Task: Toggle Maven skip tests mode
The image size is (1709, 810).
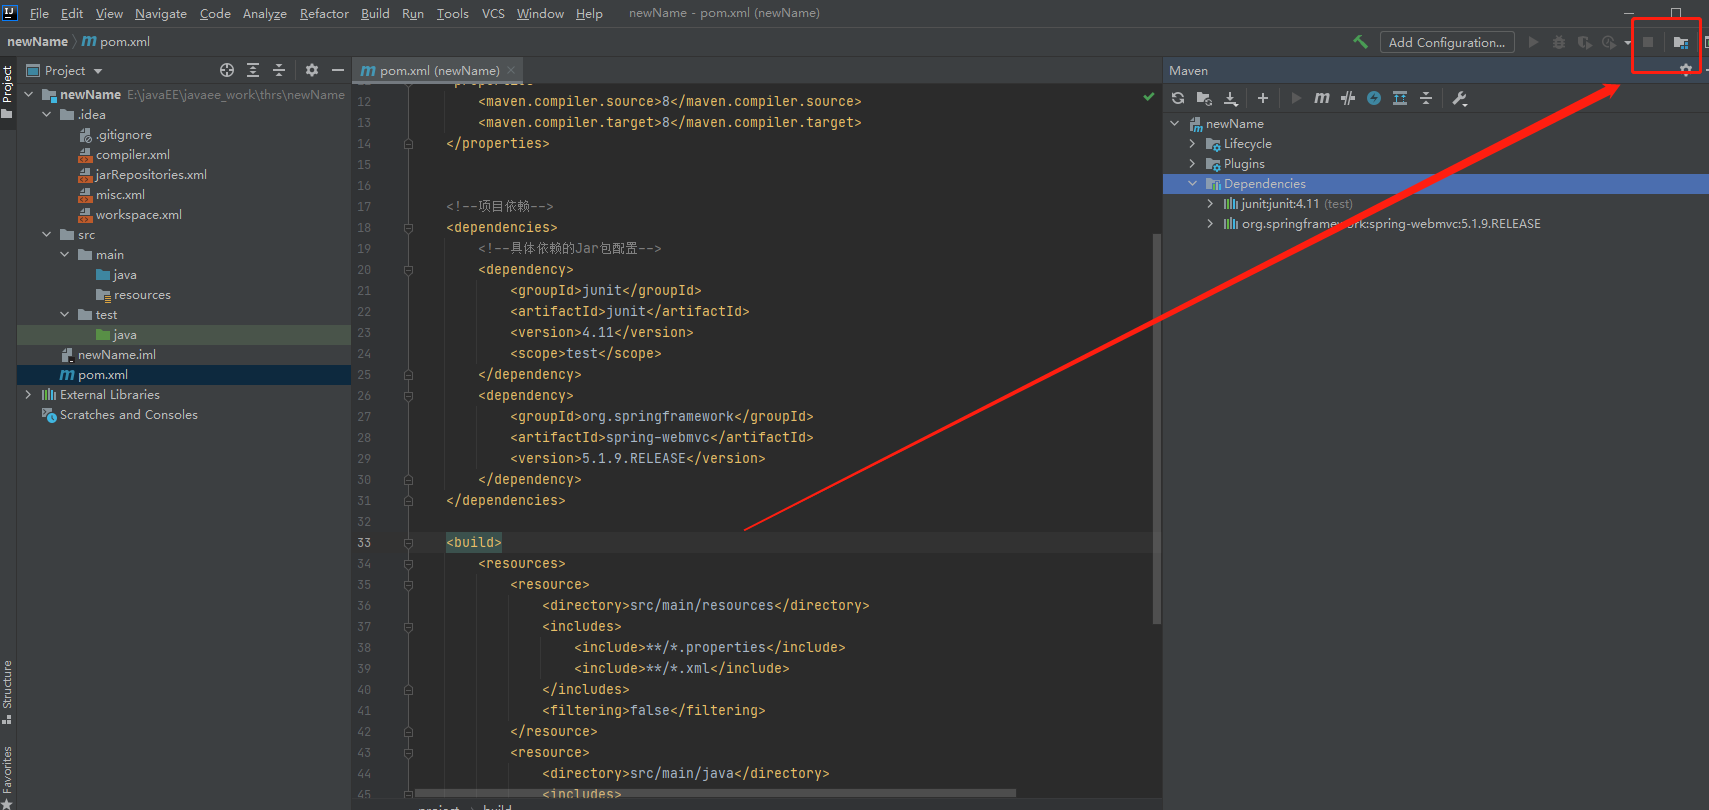Action: pos(1374,98)
